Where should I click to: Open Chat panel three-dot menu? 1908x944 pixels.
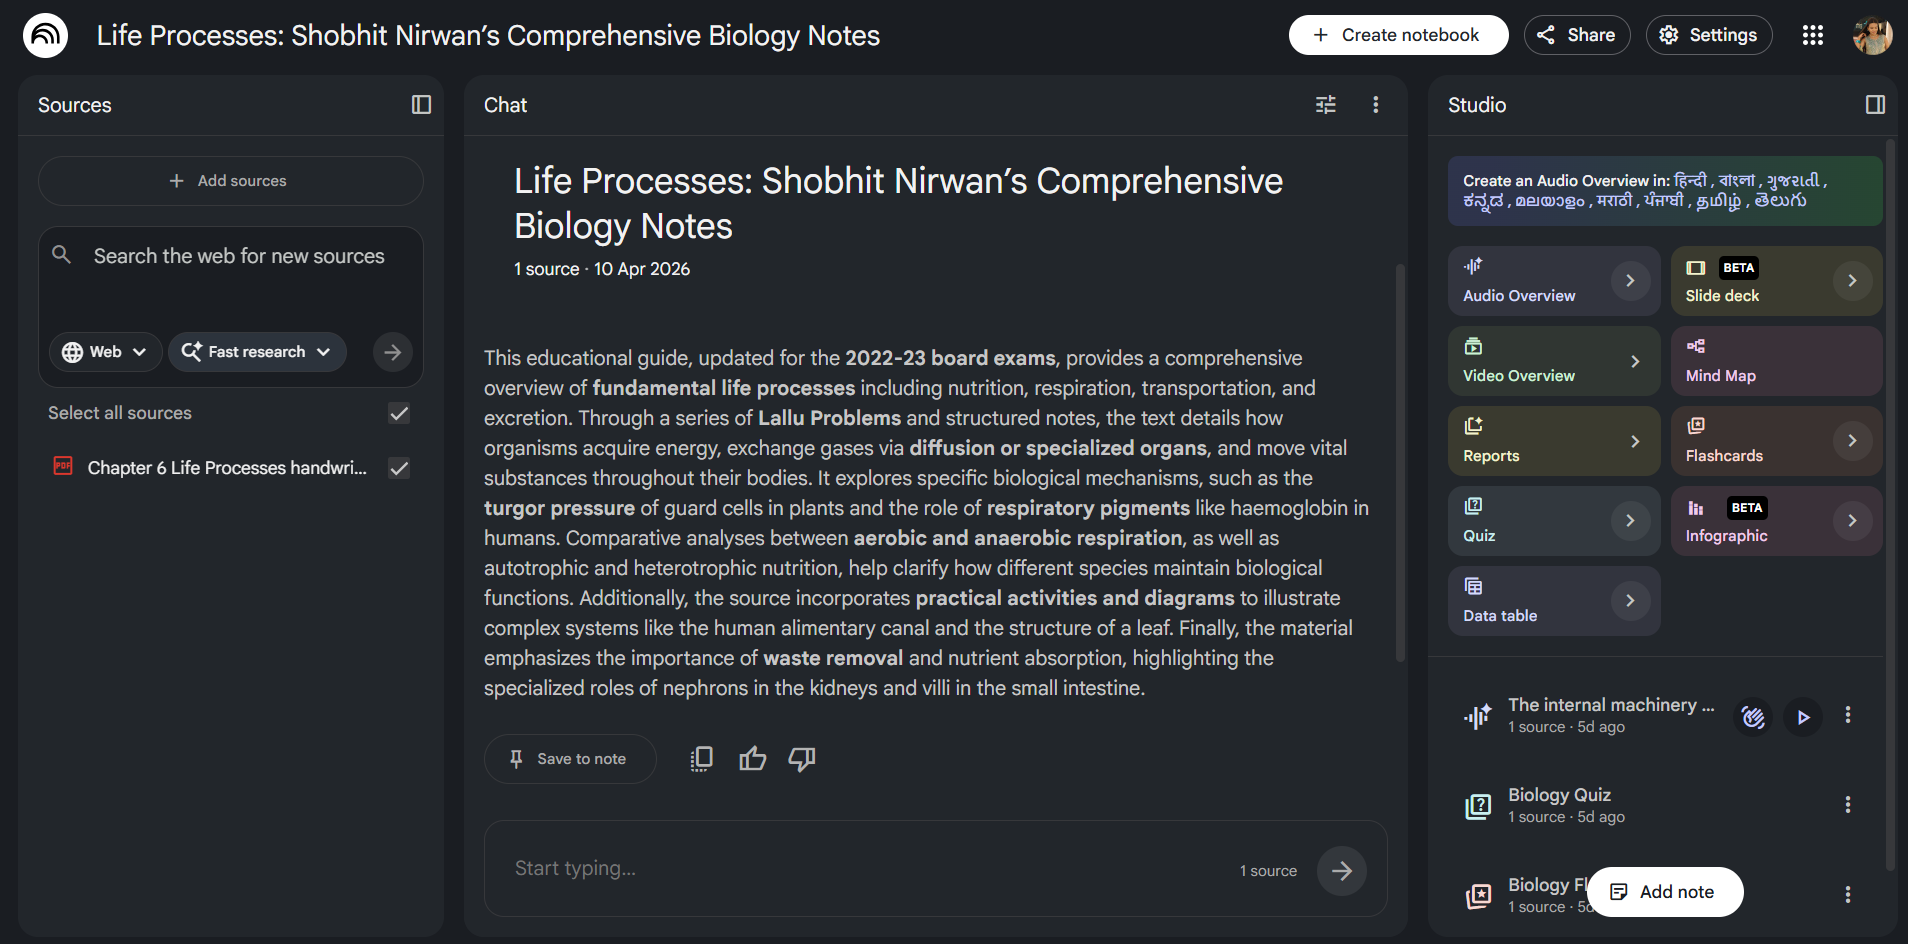pos(1376,105)
